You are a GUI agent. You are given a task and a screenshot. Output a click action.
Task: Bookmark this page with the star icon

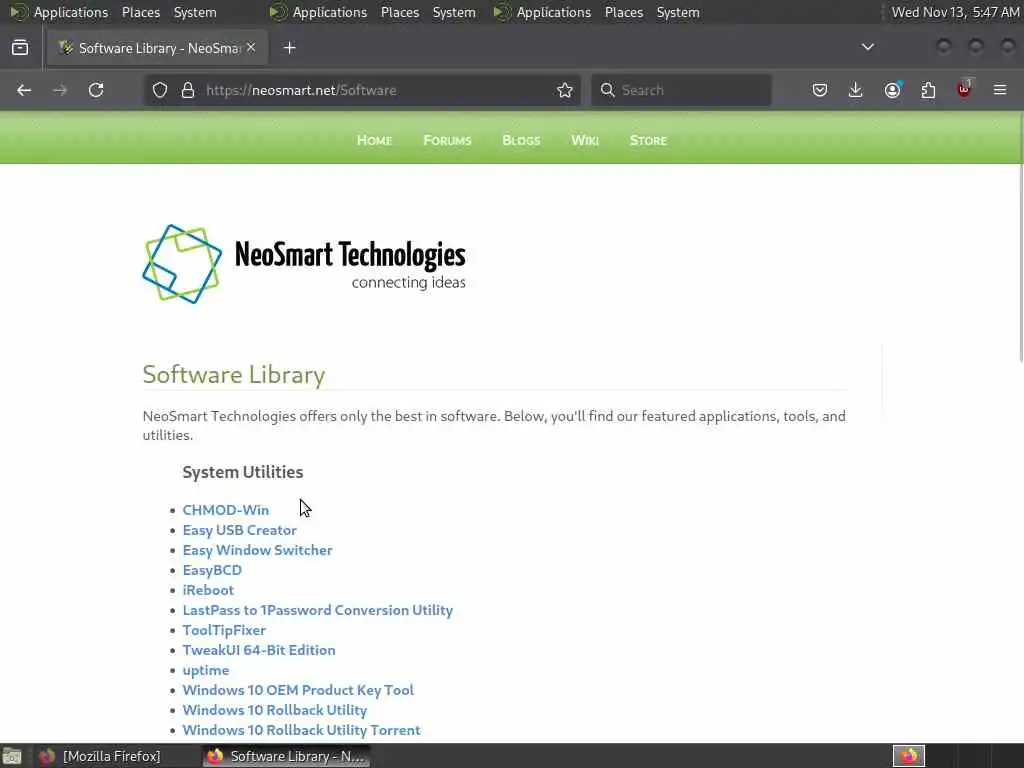(565, 90)
